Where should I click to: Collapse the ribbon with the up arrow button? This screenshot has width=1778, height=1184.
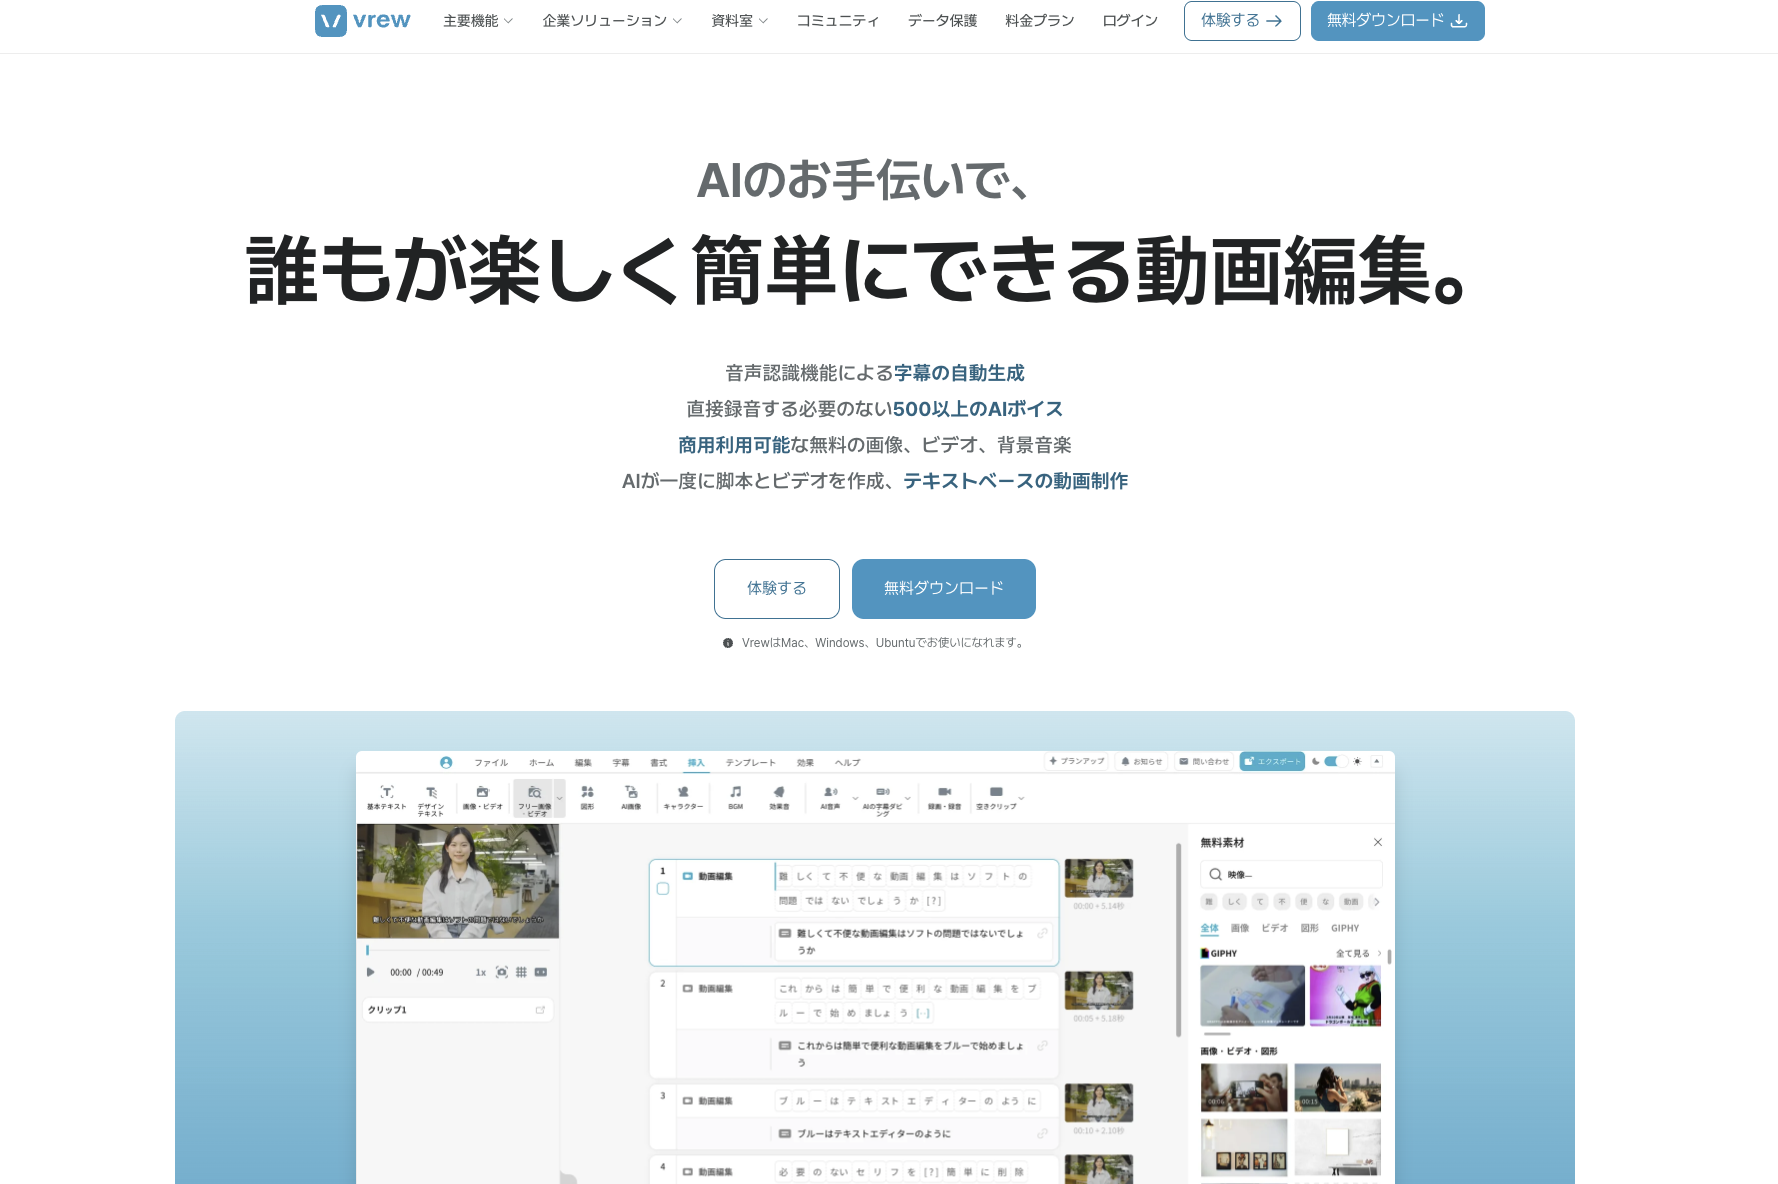click(x=1377, y=761)
